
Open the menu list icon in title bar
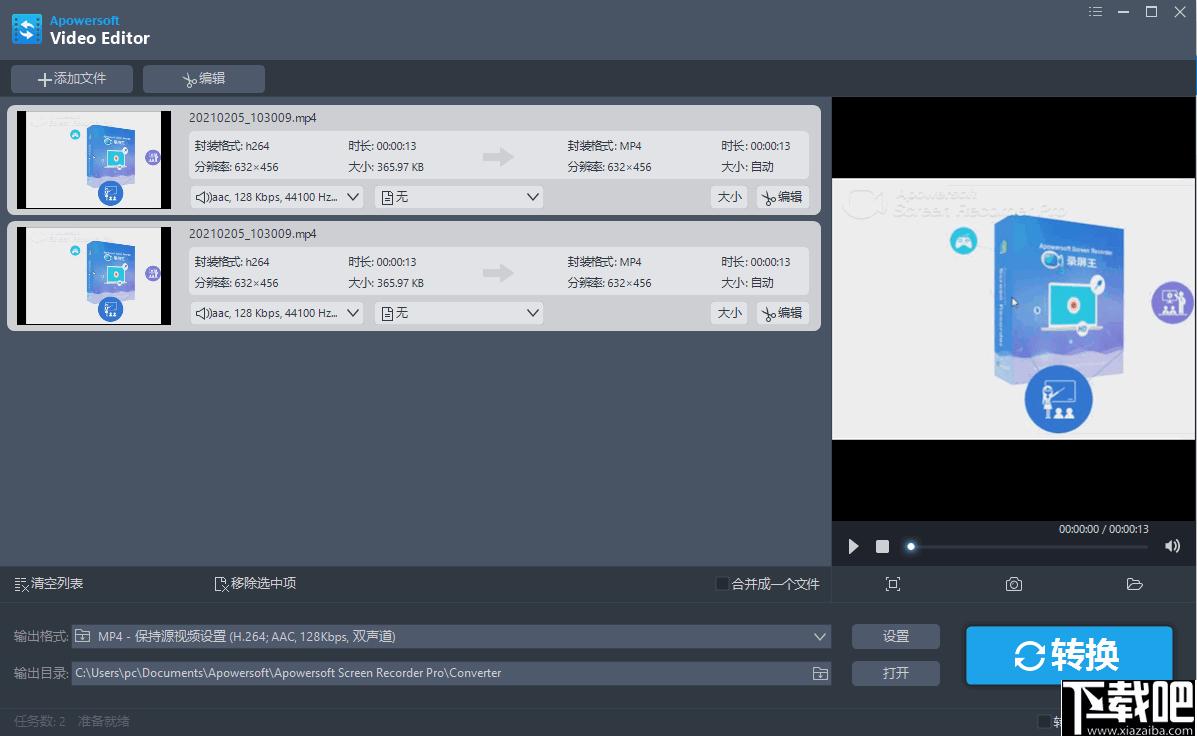[x=1095, y=11]
